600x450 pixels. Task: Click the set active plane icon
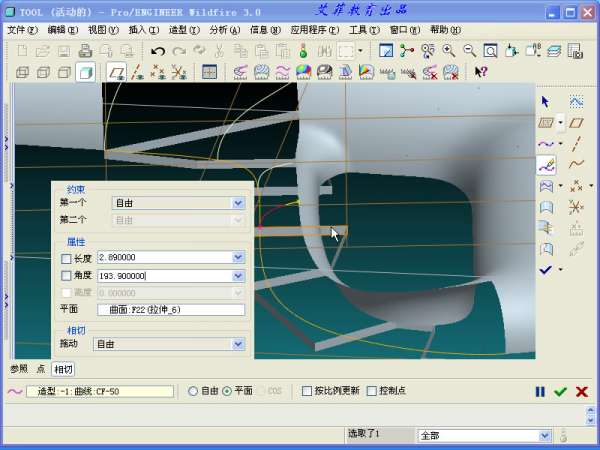(x=546, y=123)
